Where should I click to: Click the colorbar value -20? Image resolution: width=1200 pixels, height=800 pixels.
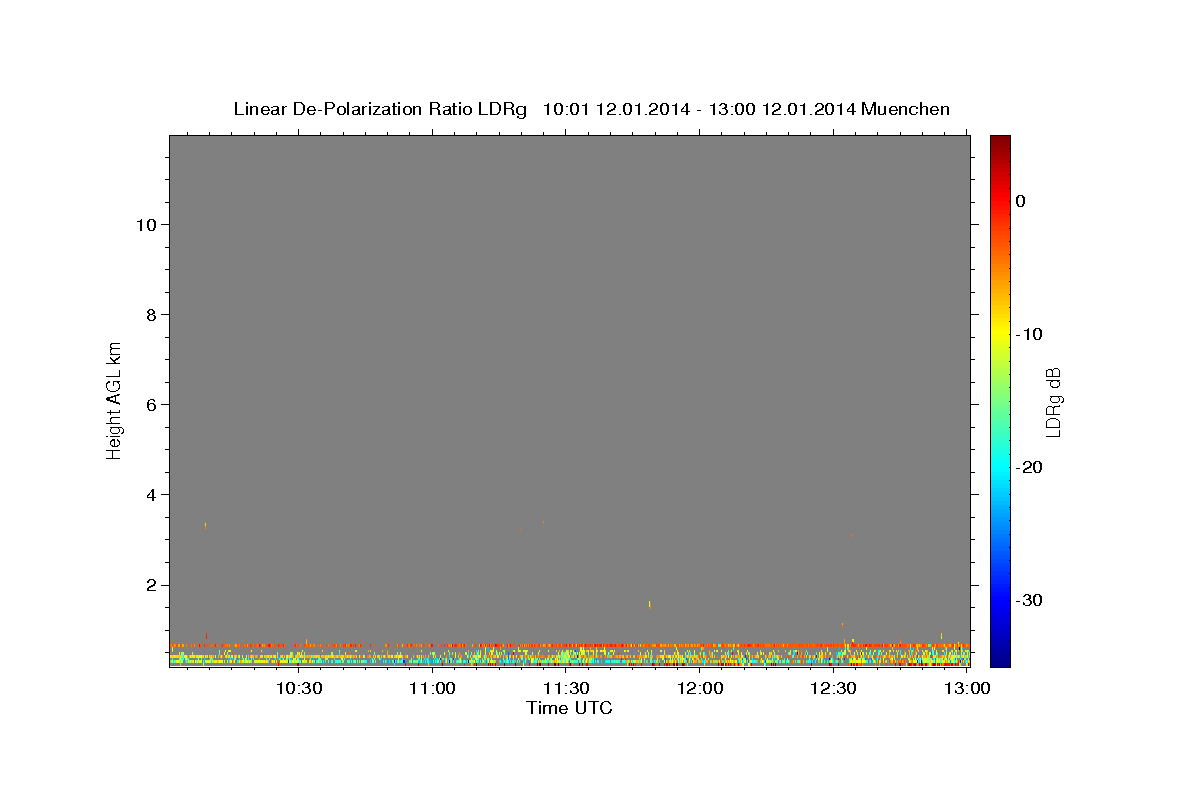click(x=1030, y=467)
